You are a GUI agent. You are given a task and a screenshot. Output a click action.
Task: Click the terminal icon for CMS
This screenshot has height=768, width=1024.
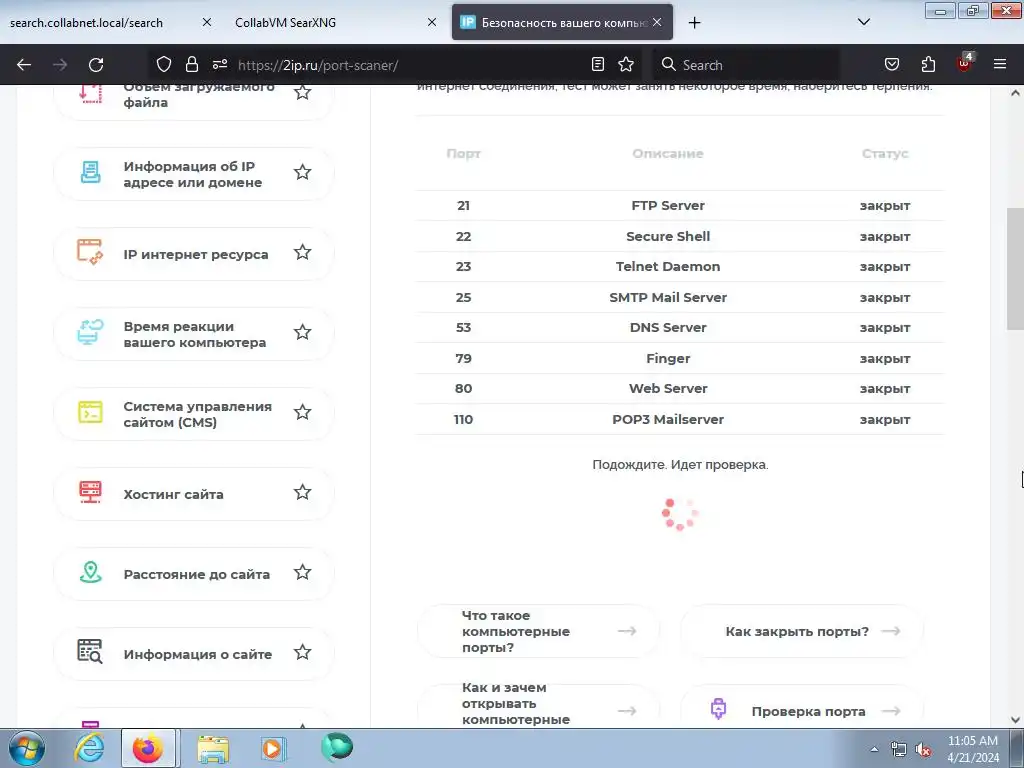pos(90,412)
